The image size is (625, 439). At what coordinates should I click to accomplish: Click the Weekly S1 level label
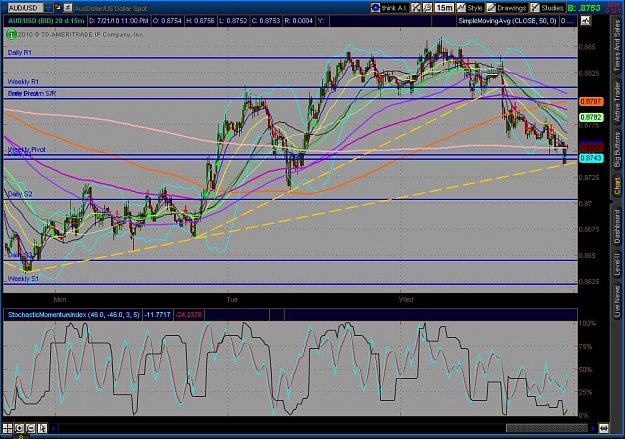23,279
